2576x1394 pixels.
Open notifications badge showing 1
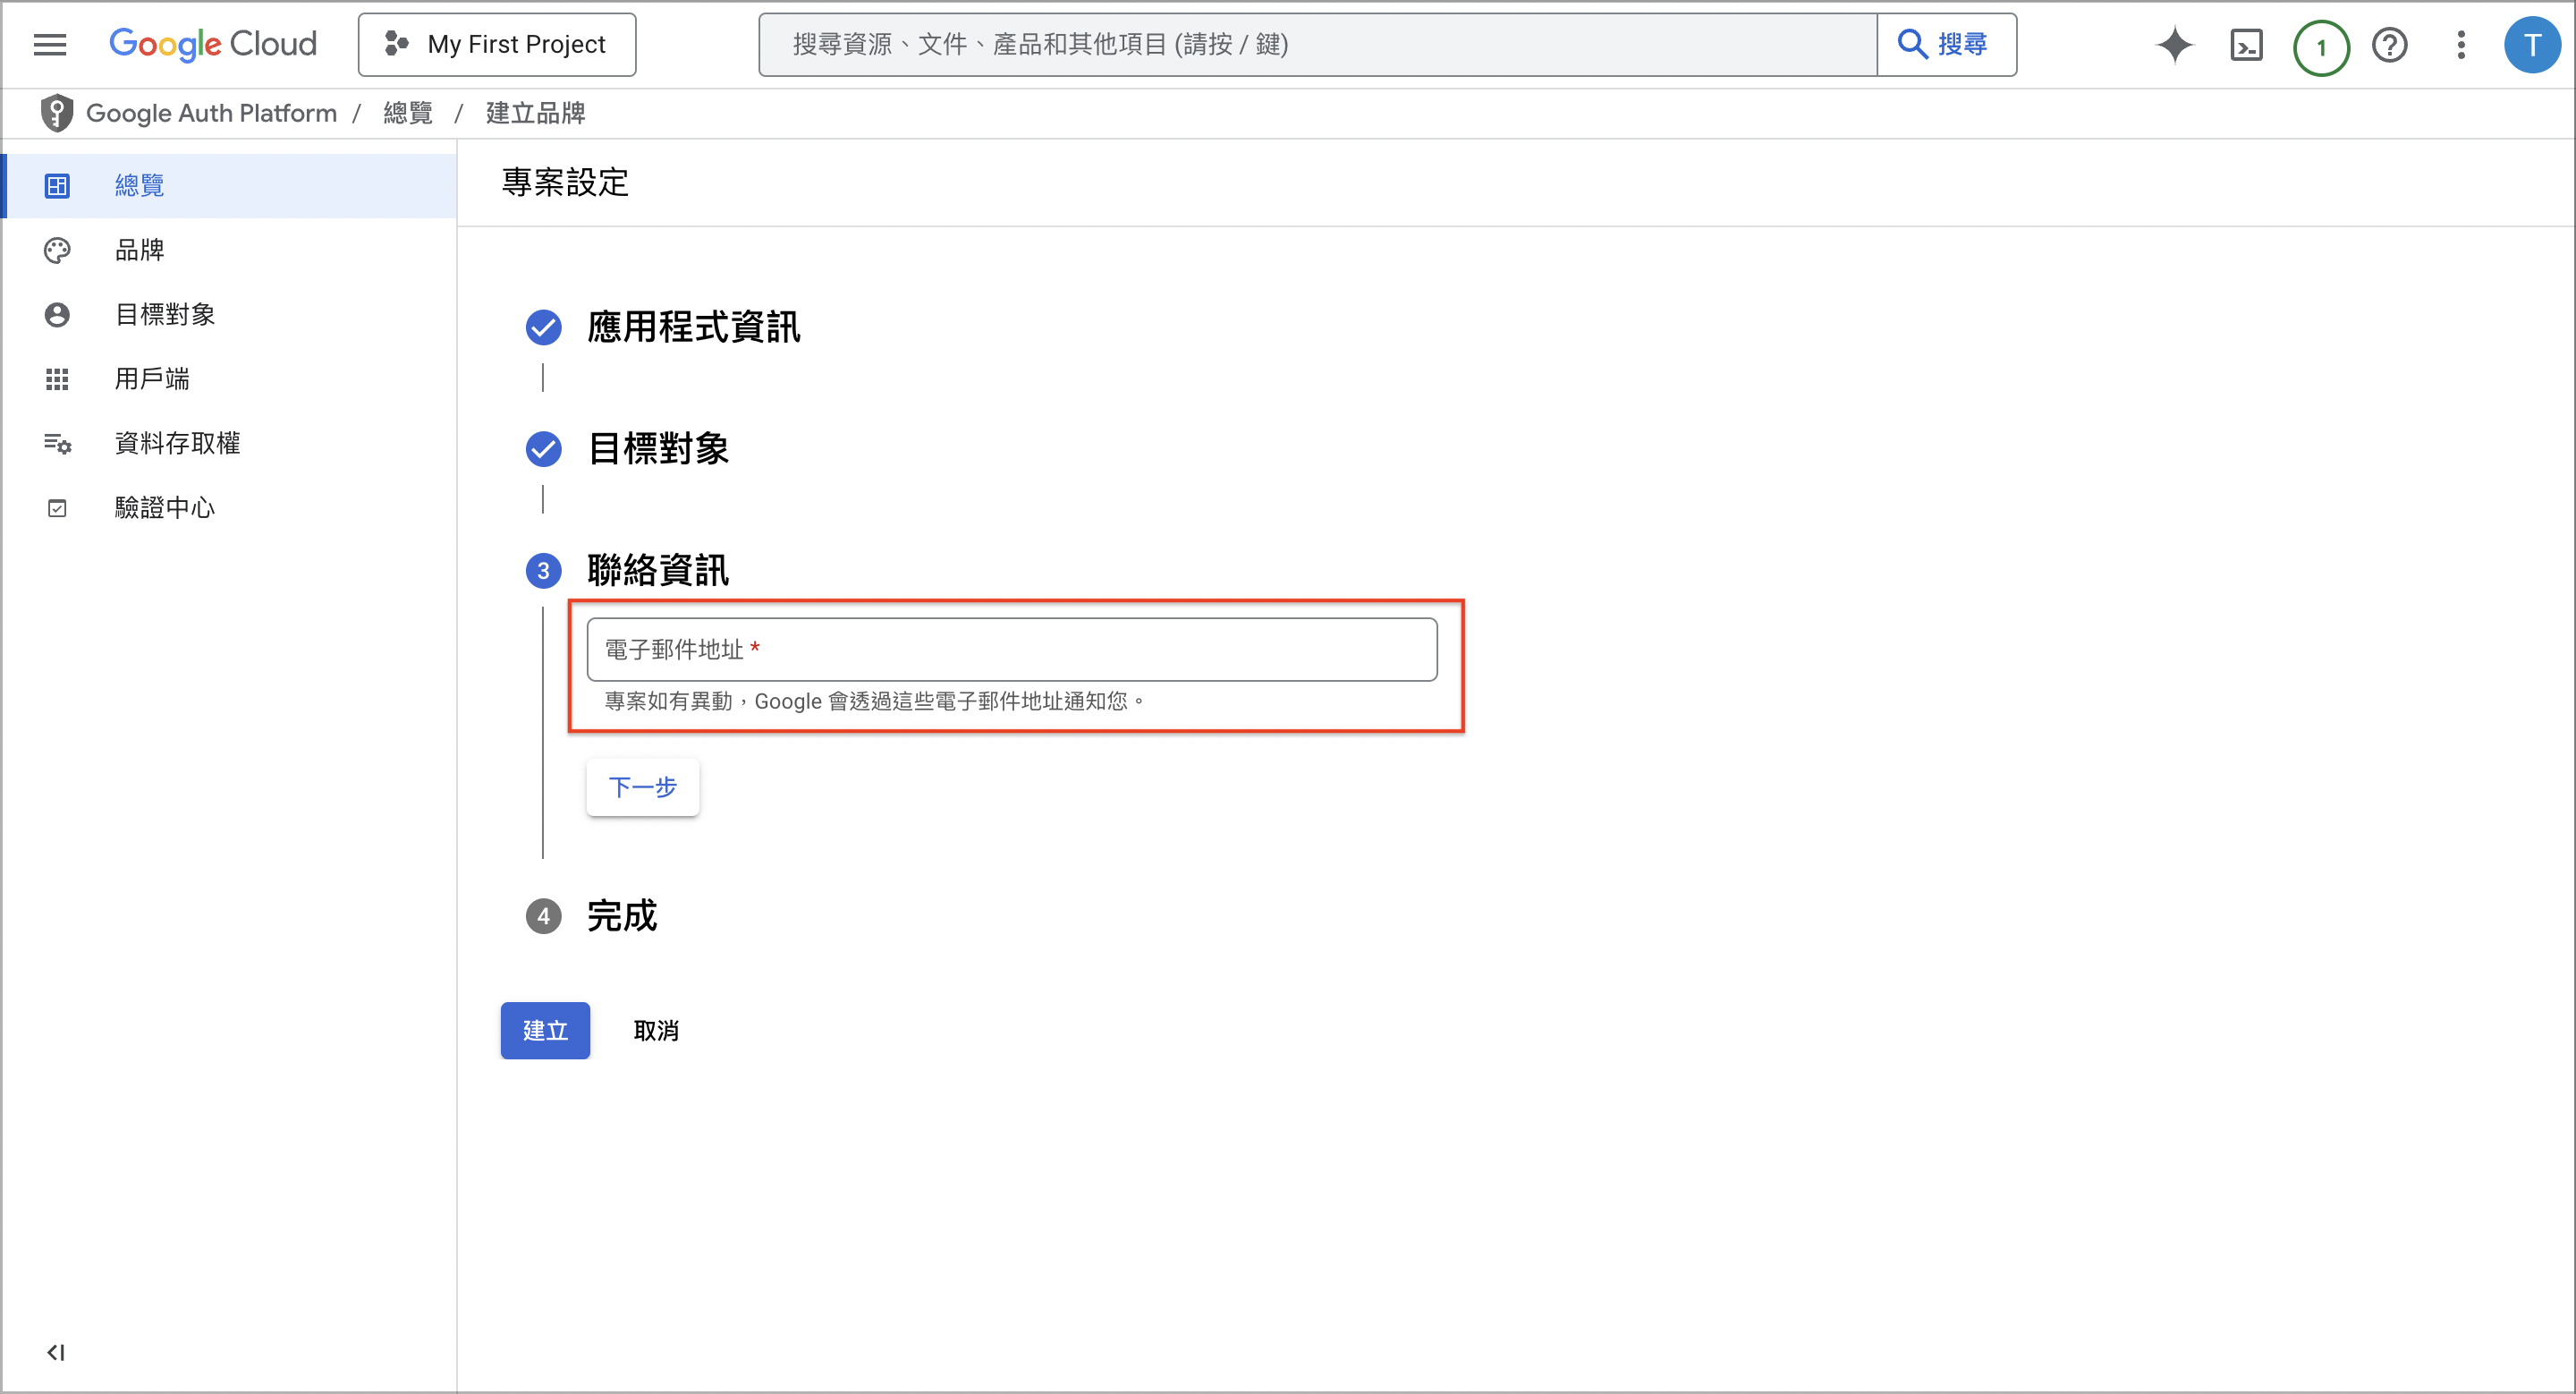2320,47
